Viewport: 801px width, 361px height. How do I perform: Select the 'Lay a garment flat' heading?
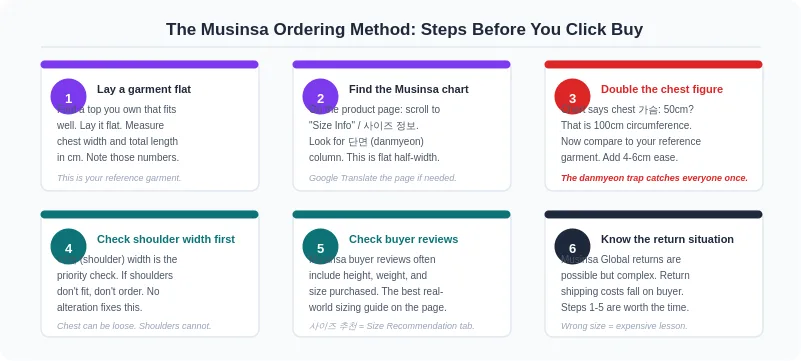coord(144,89)
